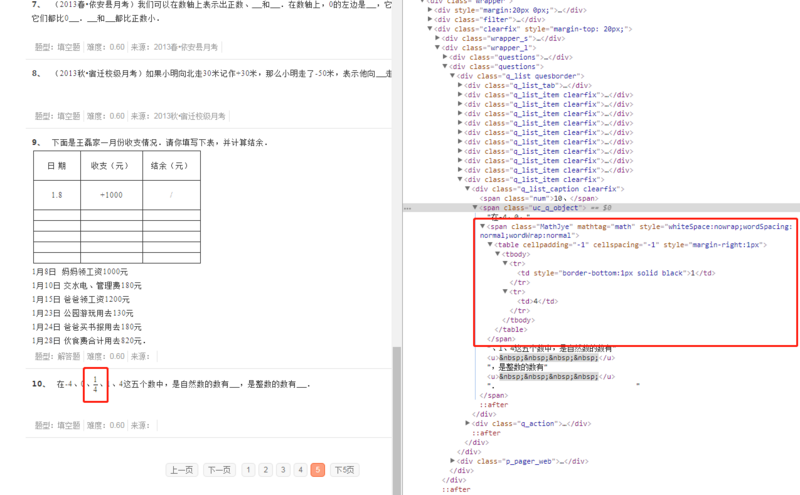800x495 pixels.
Task: Collapse the MathJye span node
Action: click(483, 227)
